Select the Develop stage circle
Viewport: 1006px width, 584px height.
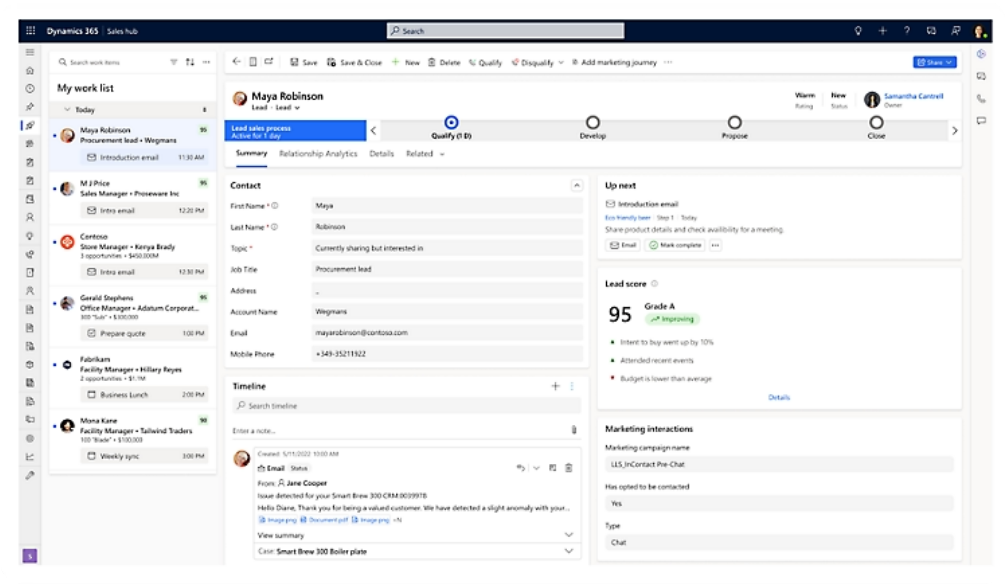point(593,122)
